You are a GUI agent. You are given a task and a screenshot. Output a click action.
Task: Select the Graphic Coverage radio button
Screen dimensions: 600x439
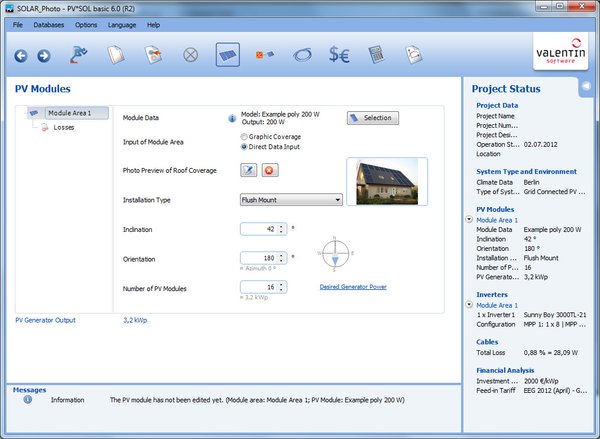245,136
